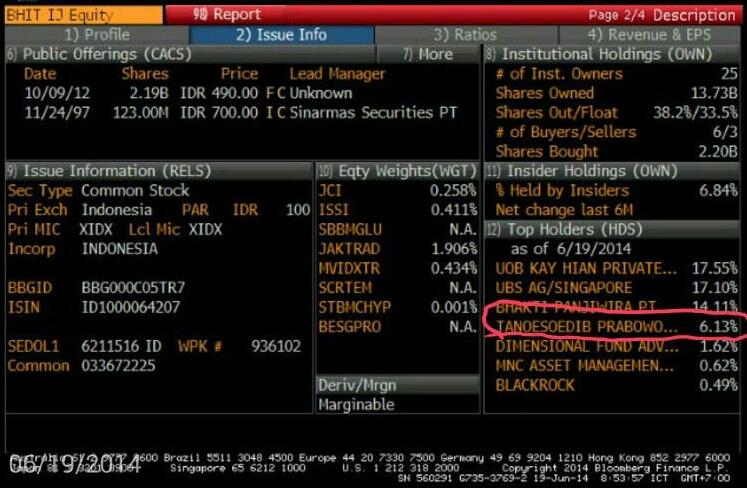
Task: Click the Pri Exch Indonesia value
Action: click(117, 210)
